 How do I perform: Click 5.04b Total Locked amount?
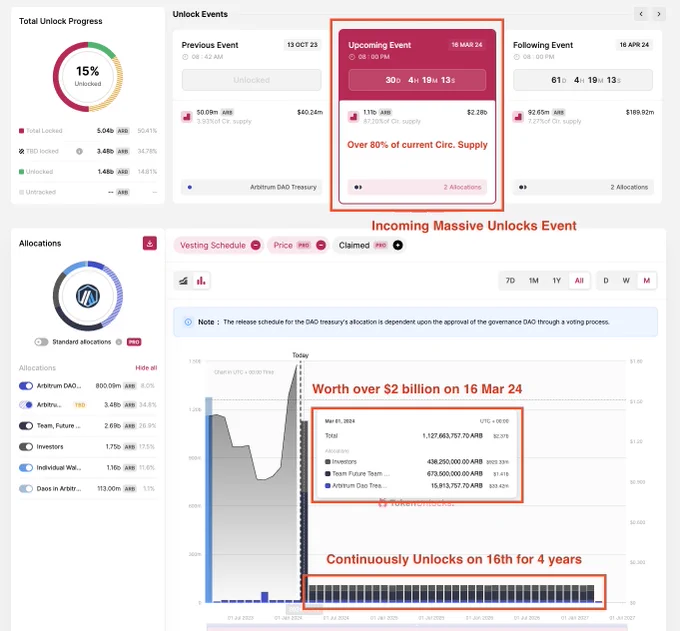click(105, 131)
